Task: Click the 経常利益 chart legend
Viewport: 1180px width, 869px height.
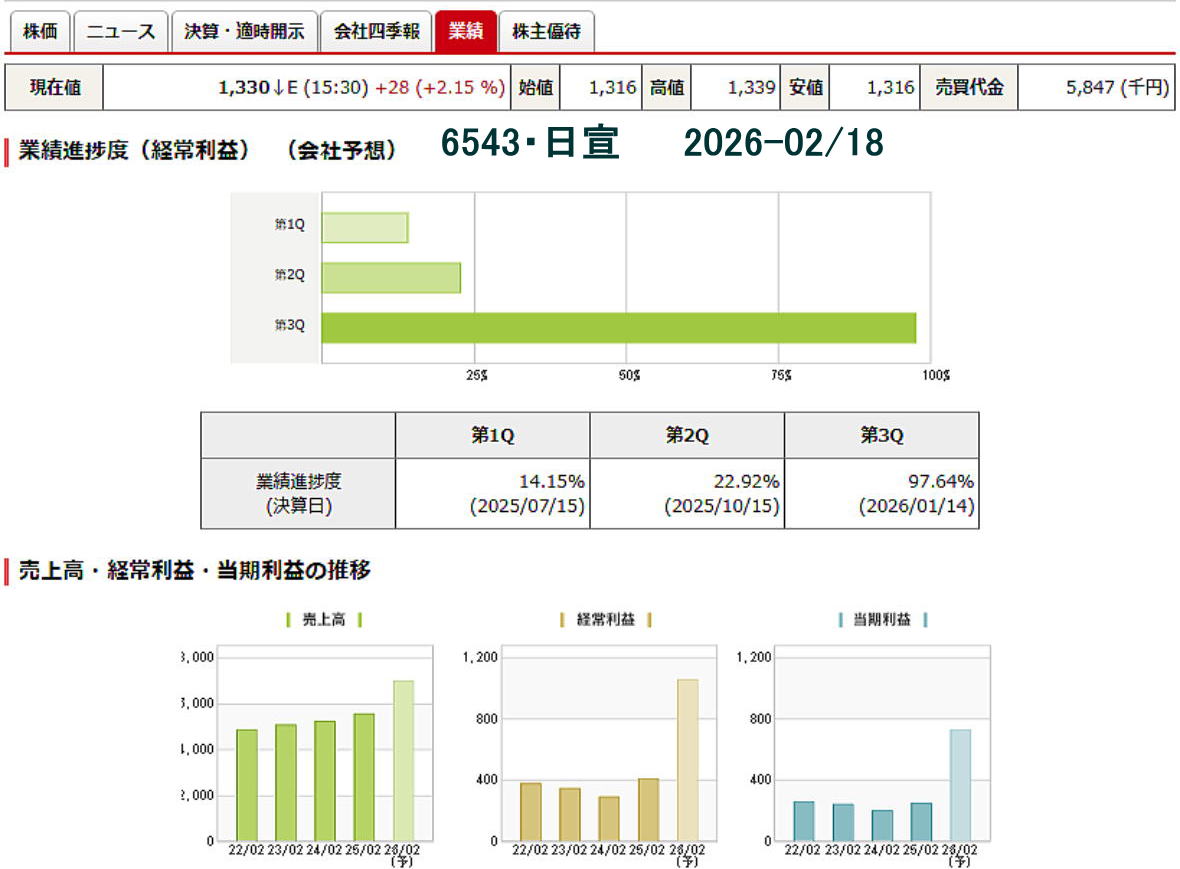Action: point(606,620)
